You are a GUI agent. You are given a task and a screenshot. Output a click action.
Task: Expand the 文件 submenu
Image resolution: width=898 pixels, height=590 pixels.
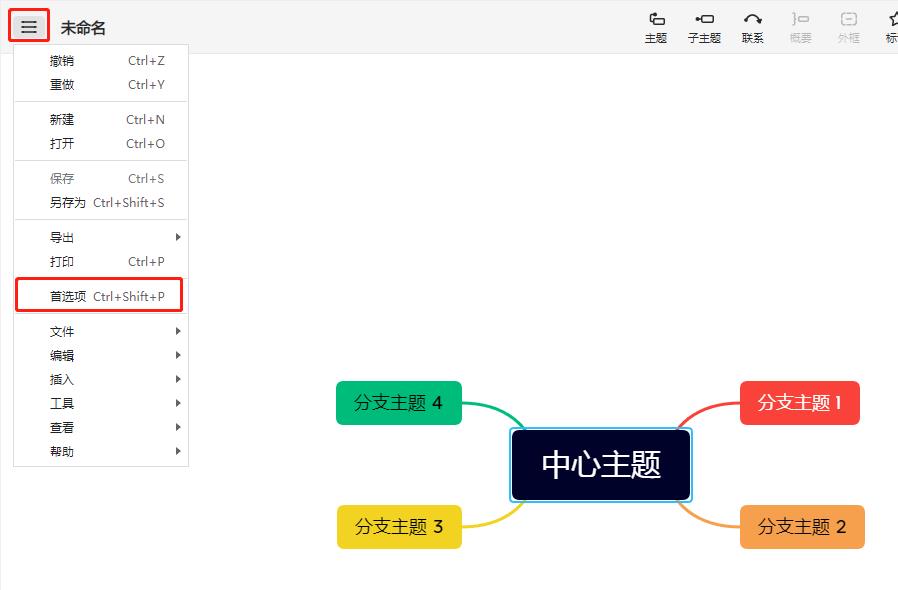101,332
